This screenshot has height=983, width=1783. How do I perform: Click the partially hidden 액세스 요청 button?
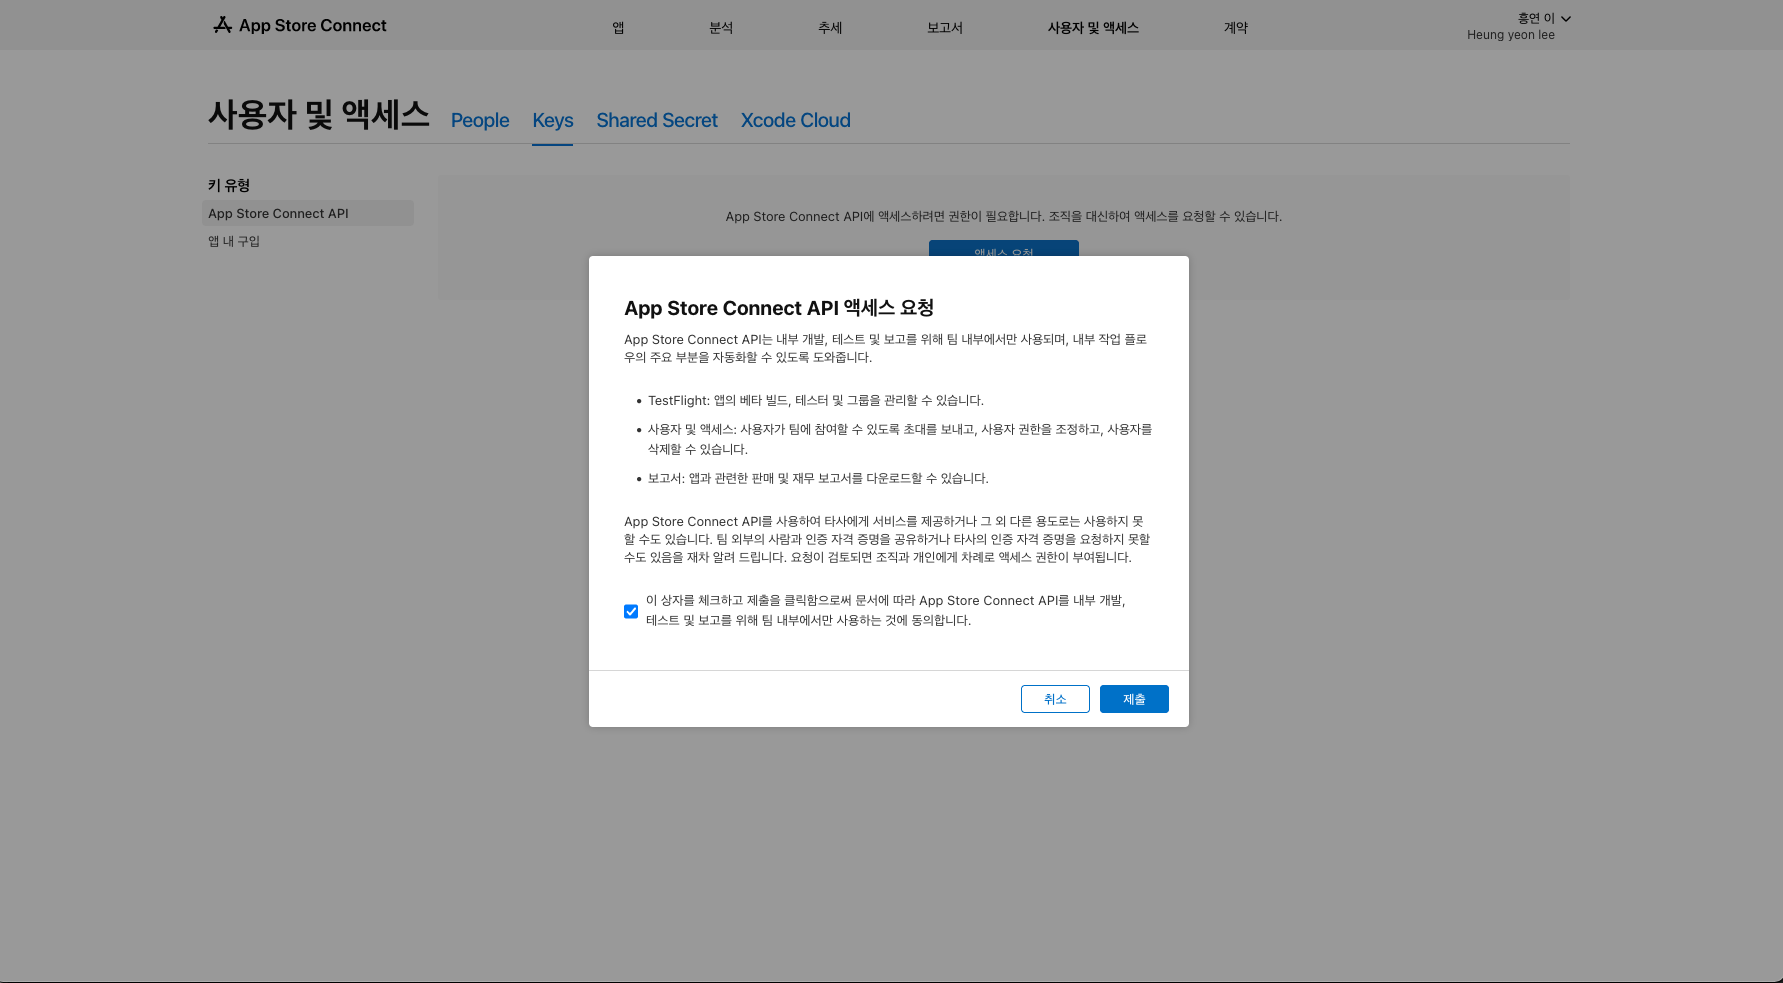tap(1004, 248)
